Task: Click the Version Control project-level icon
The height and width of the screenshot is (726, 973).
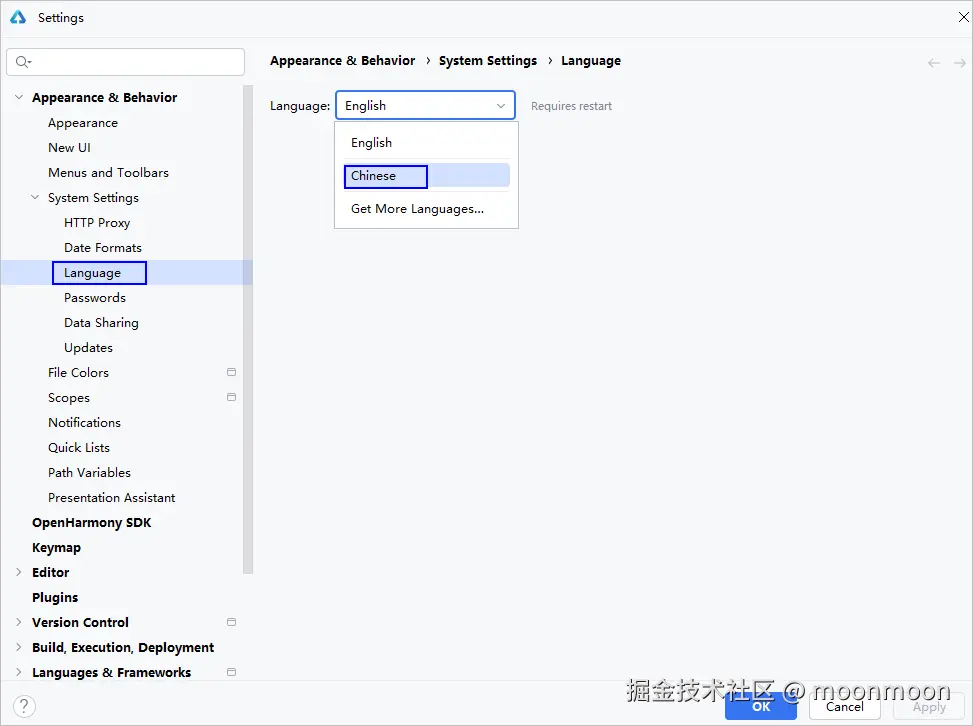Action: pos(231,622)
